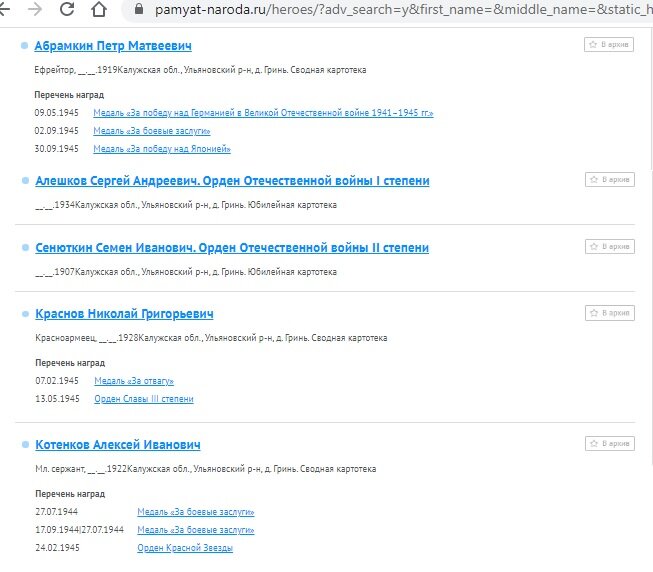Click the date 09.05.1945 in Абрамкин's awards
653x572 pixels.
(56, 113)
